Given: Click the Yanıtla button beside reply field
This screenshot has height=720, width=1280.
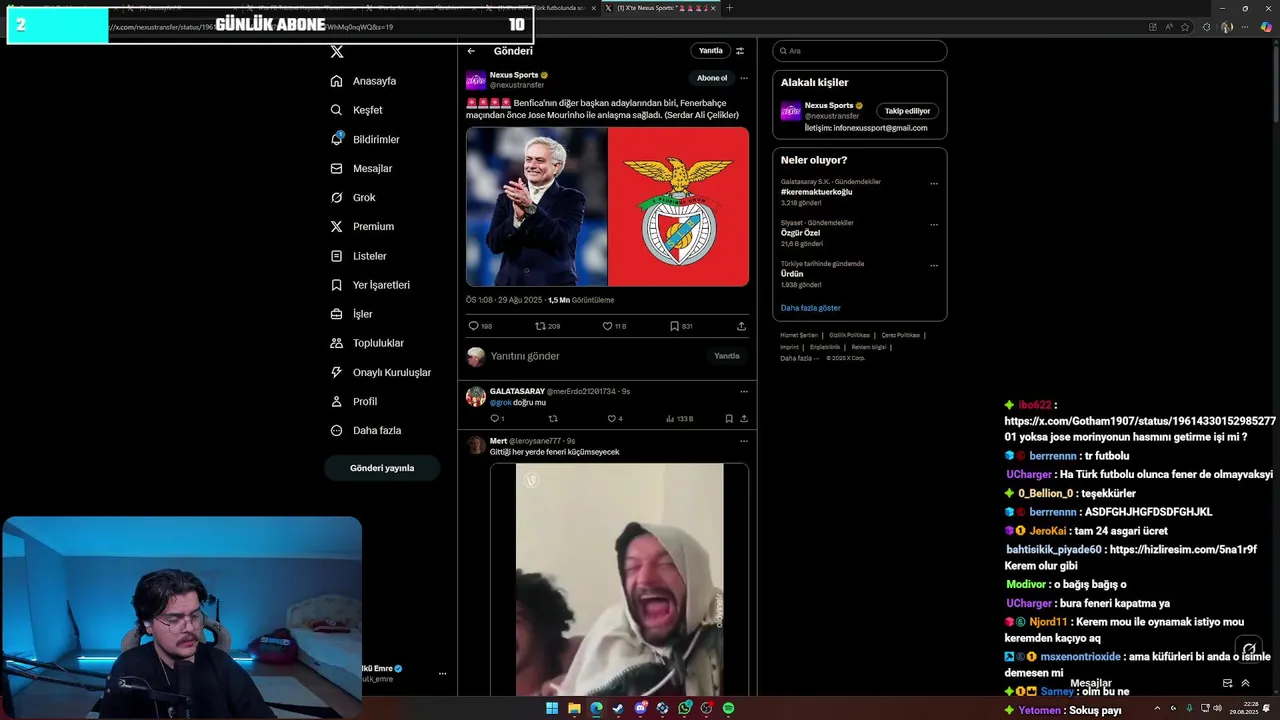Looking at the screenshot, I should pyautogui.click(x=727, y=356).
